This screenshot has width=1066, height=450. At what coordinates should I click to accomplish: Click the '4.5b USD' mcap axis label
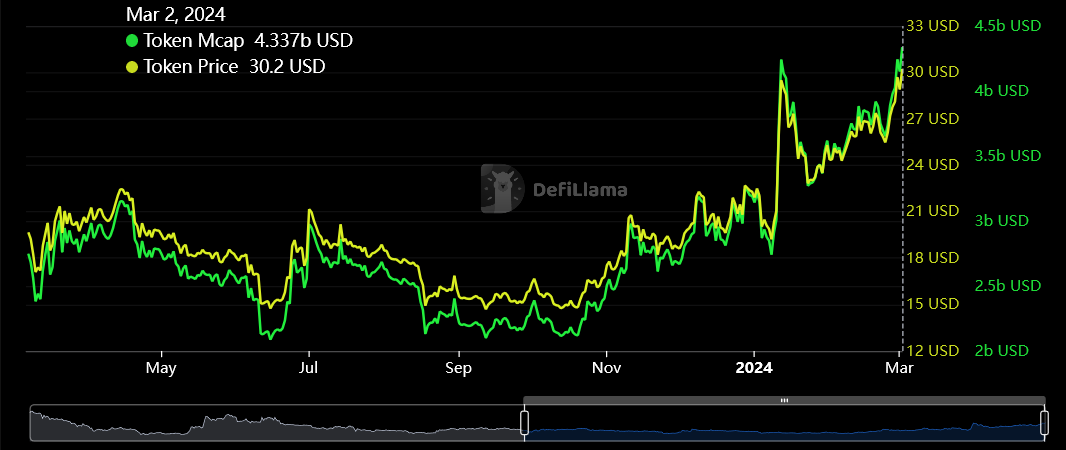pos(1008,26)
